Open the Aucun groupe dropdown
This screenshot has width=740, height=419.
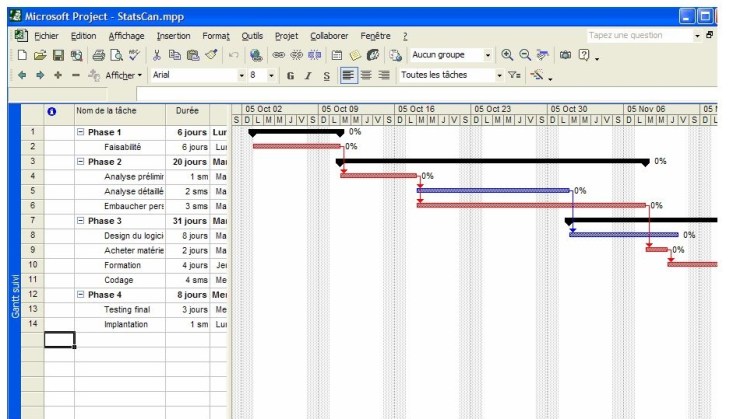click(x=488, y=55)
